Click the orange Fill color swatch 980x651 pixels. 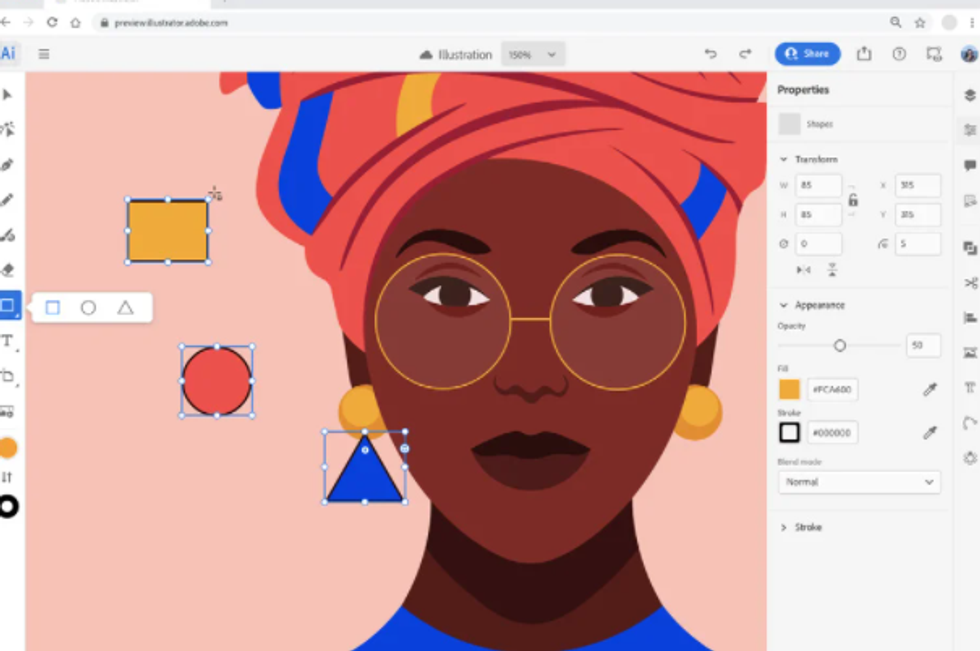pos(789,390)
